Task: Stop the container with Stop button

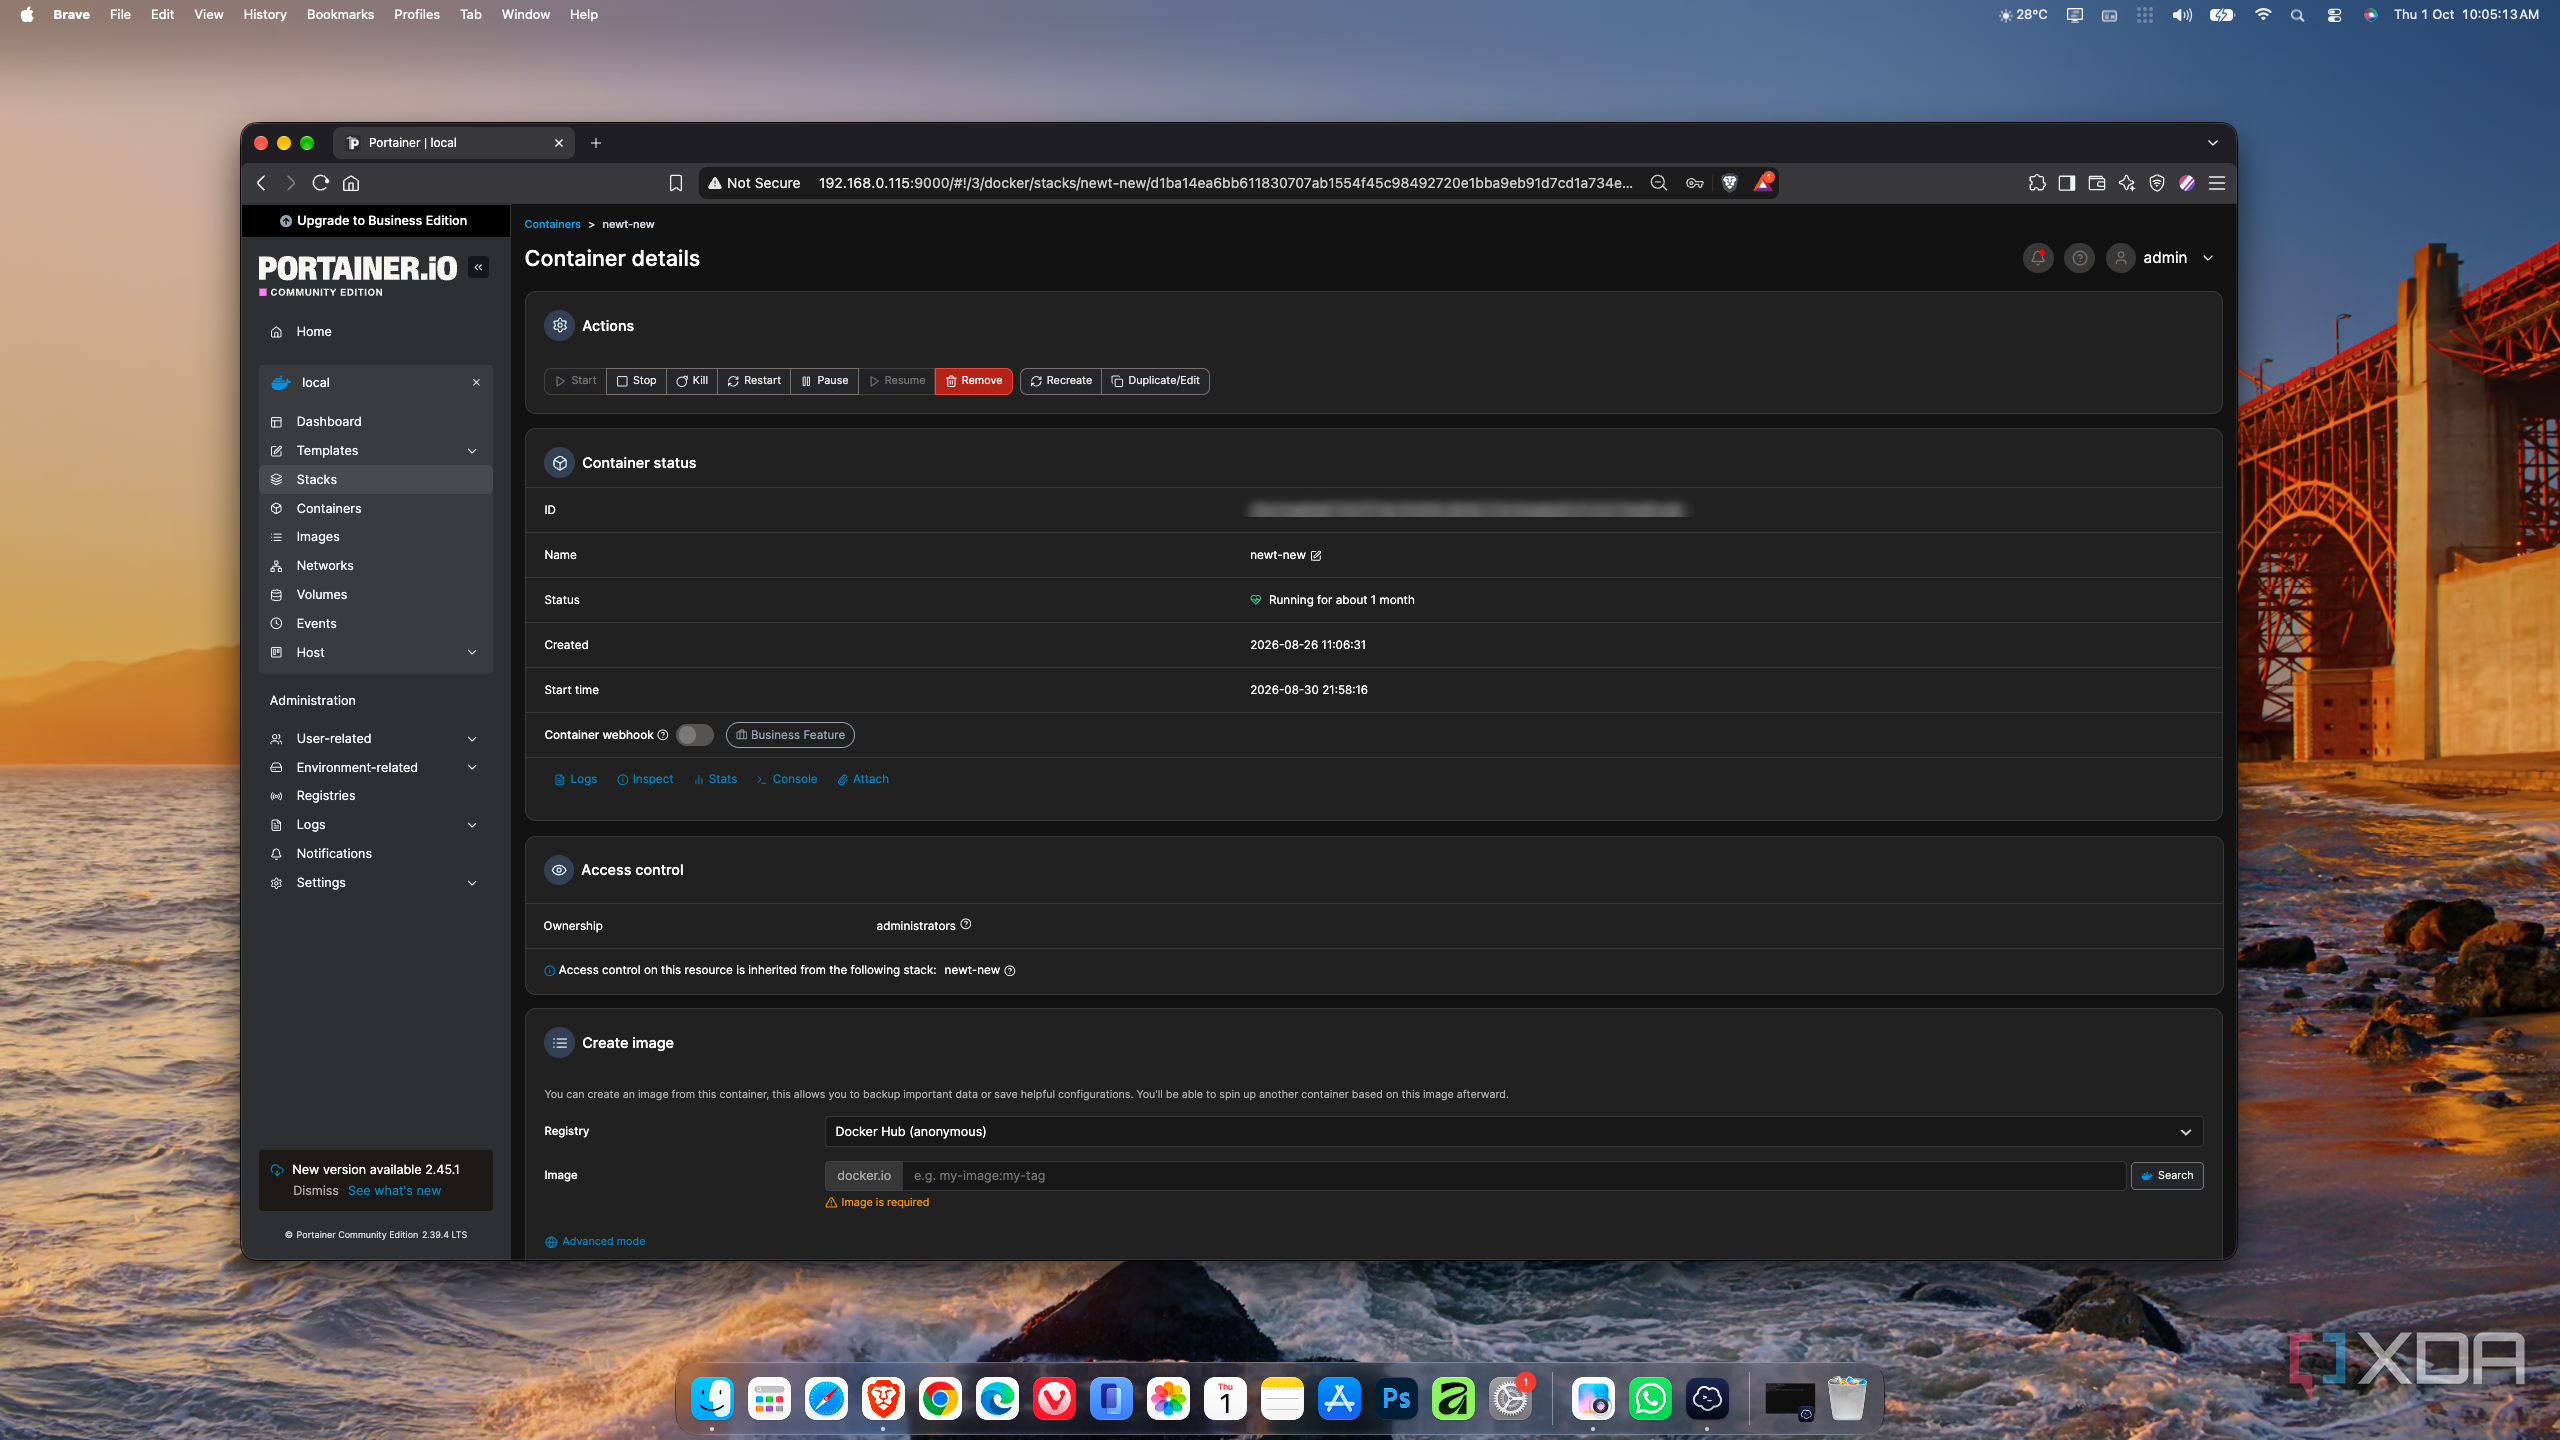Action: click(x=636, y=381)
